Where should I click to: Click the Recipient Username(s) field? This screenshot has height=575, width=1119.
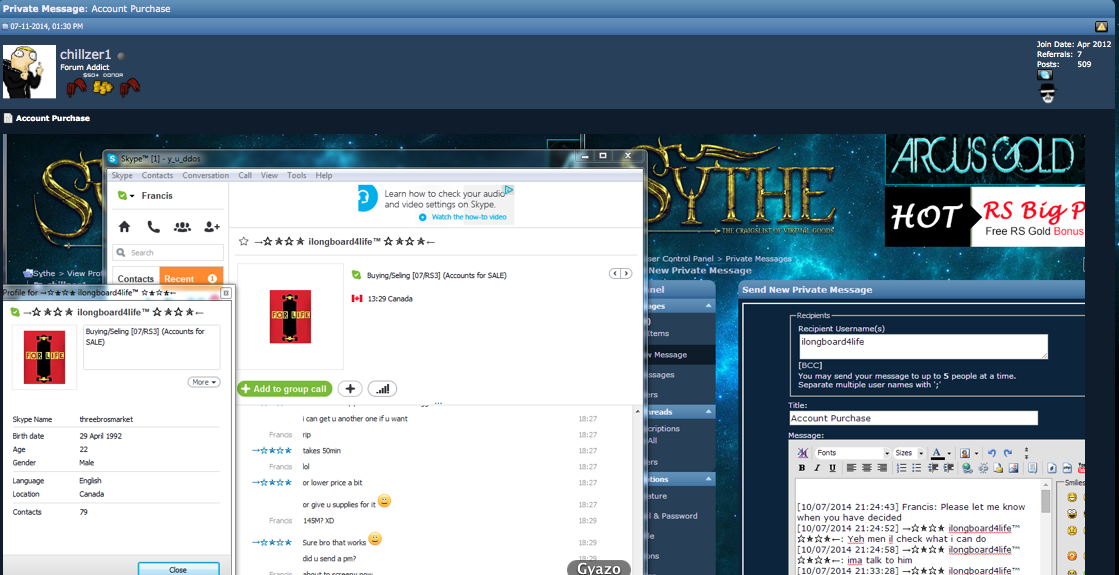click(923, 347)
